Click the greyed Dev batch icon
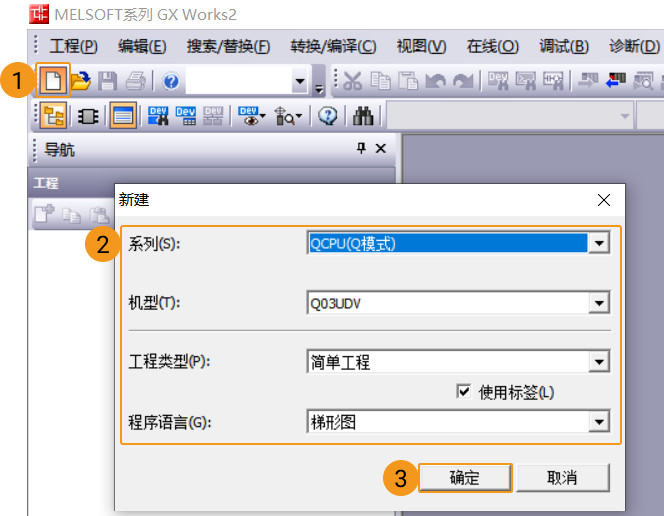Screen dimensions: 664x516 tap(213, 116)
